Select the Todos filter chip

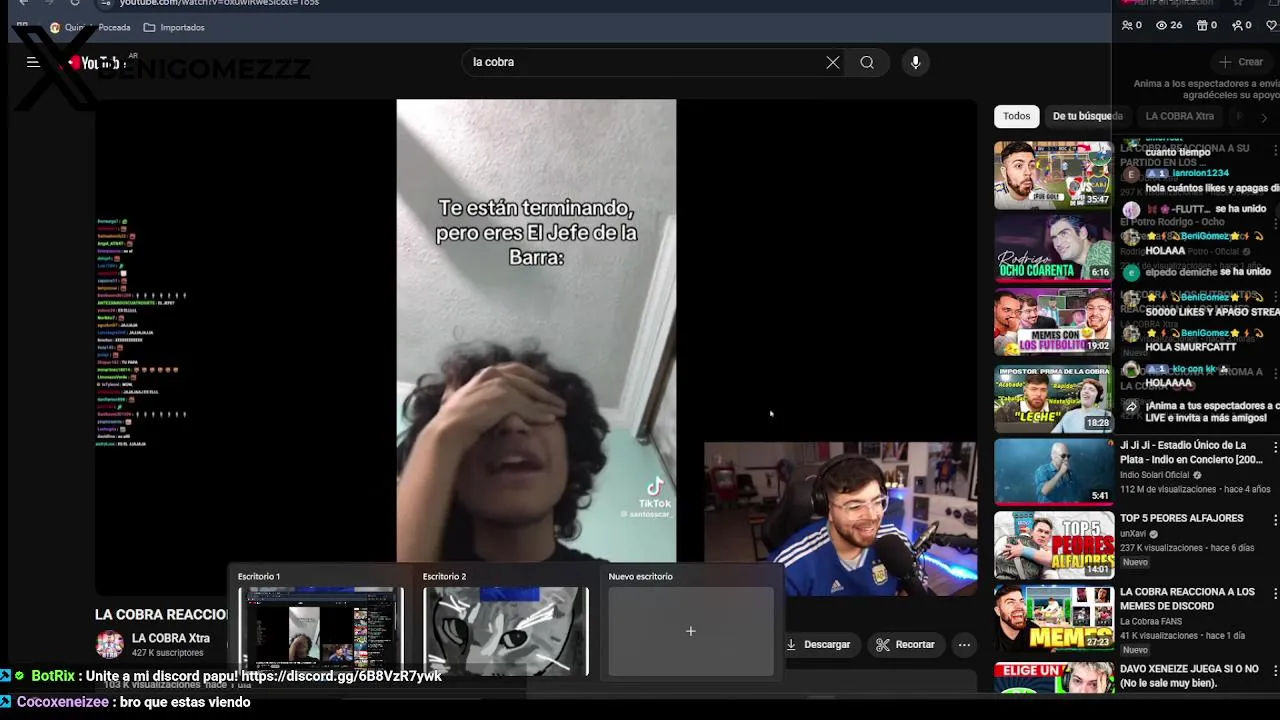[1016, 116]
